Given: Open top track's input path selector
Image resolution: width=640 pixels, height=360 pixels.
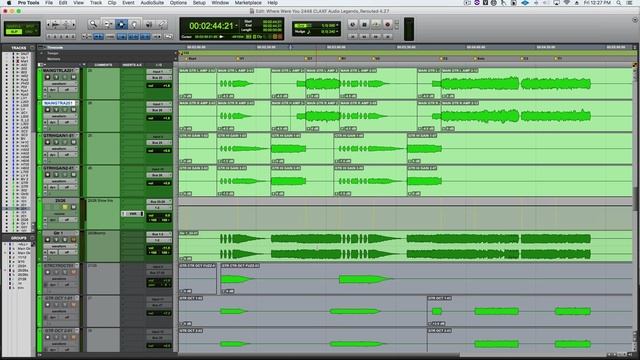Looking at the screenshot, I should tap(158, 71).
